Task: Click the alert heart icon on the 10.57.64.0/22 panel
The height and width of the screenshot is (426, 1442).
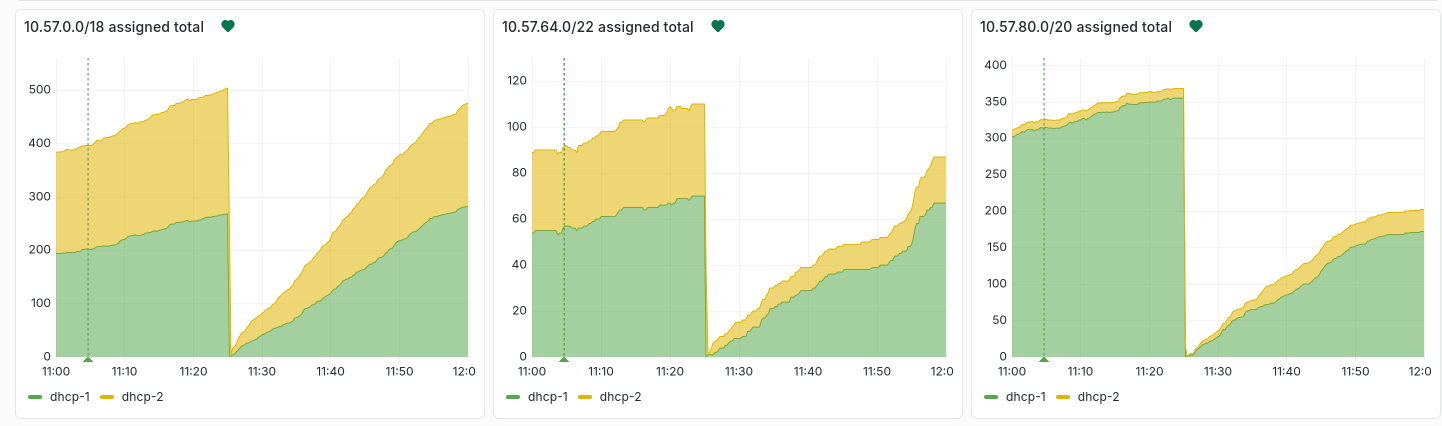Action: [x=717, y=27]
